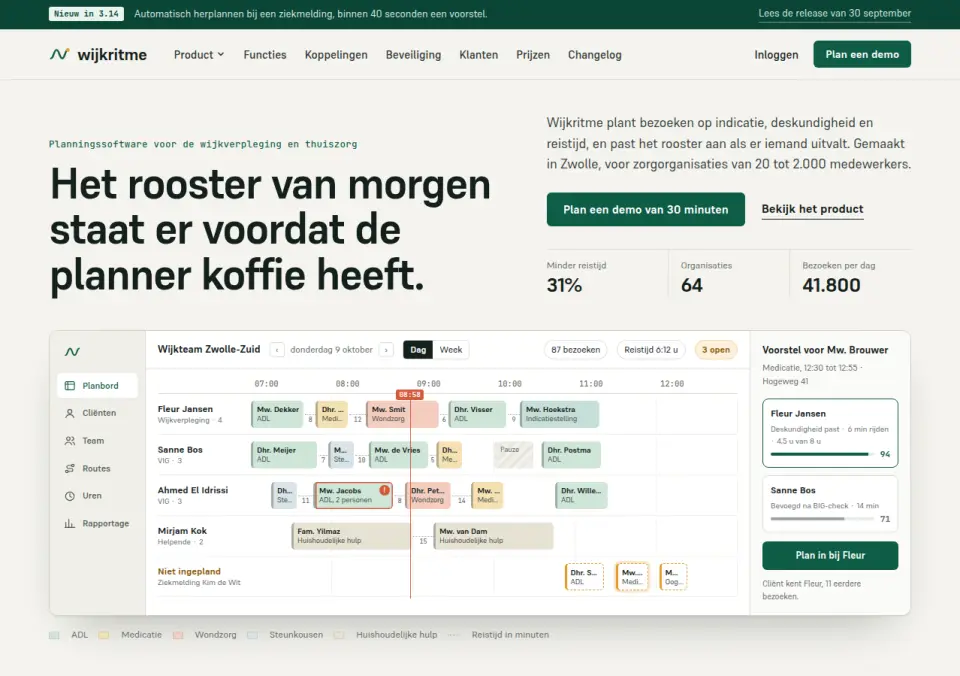This screenshot has width=960, height=676.
Task: Click the Cliënten person icon
Action: click(x=70, y=413)
